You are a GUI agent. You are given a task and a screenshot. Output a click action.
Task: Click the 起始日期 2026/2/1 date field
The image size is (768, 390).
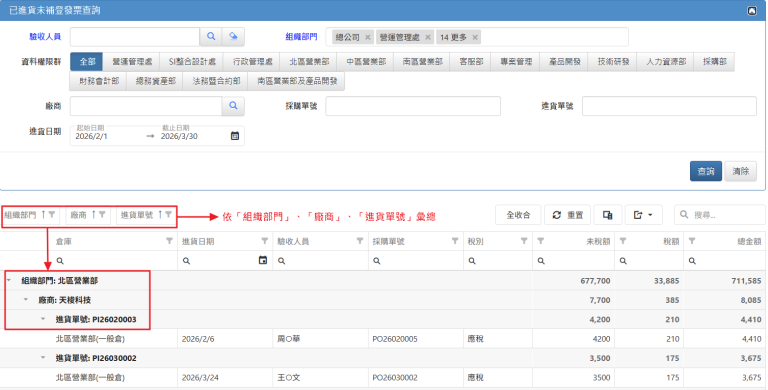point(108,136)
